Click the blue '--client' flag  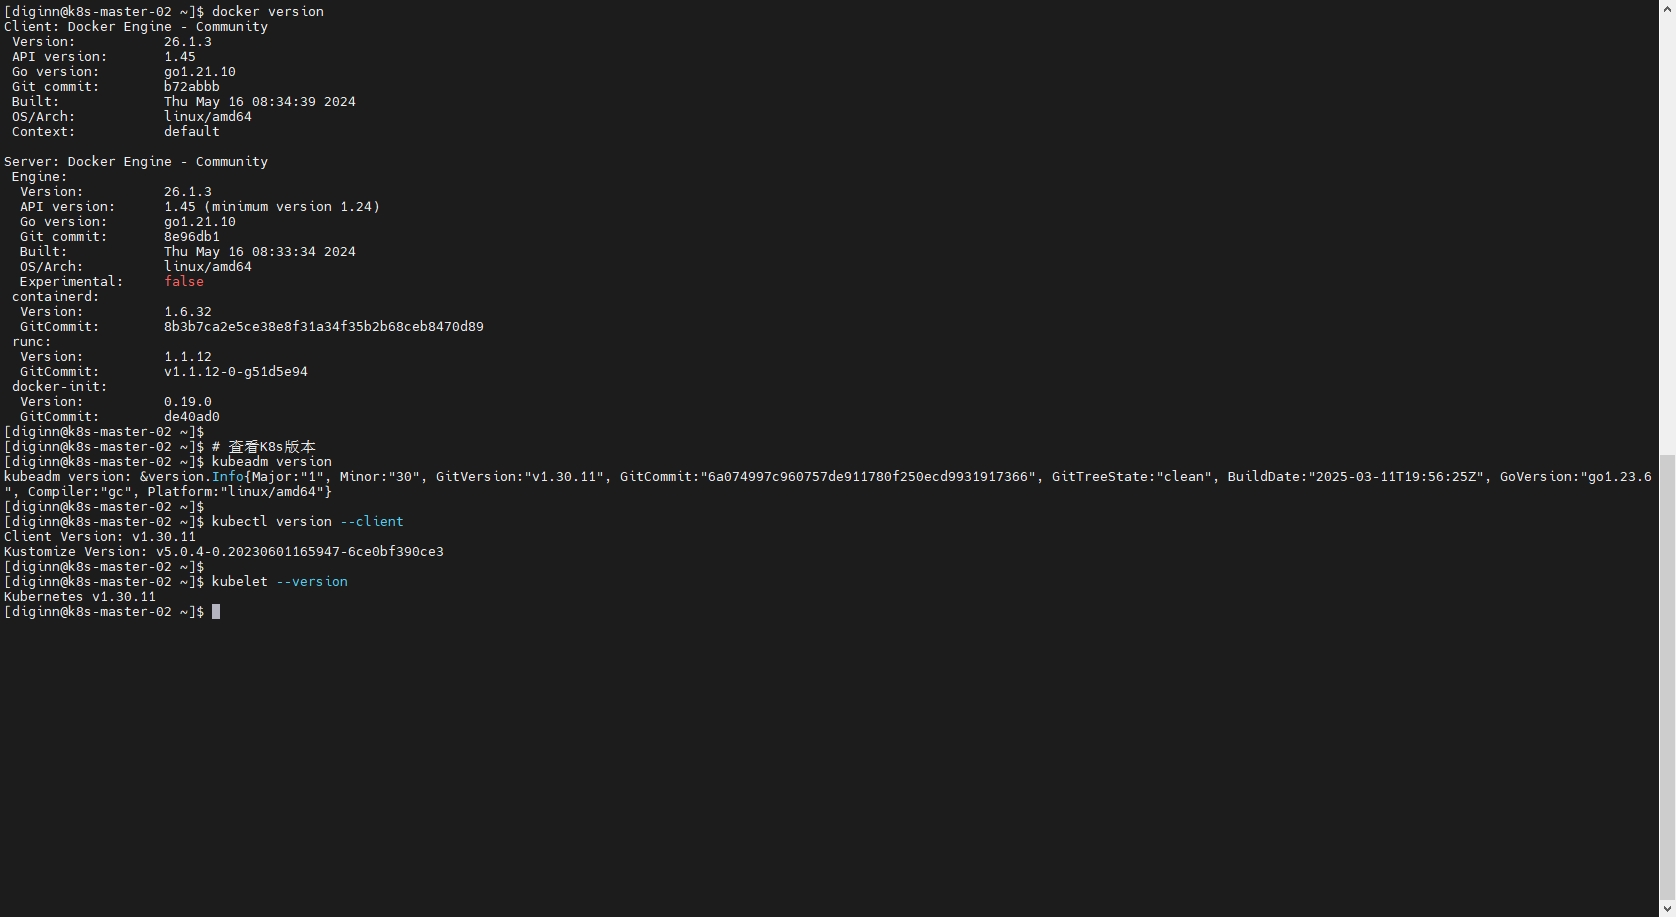click(372, 522)
